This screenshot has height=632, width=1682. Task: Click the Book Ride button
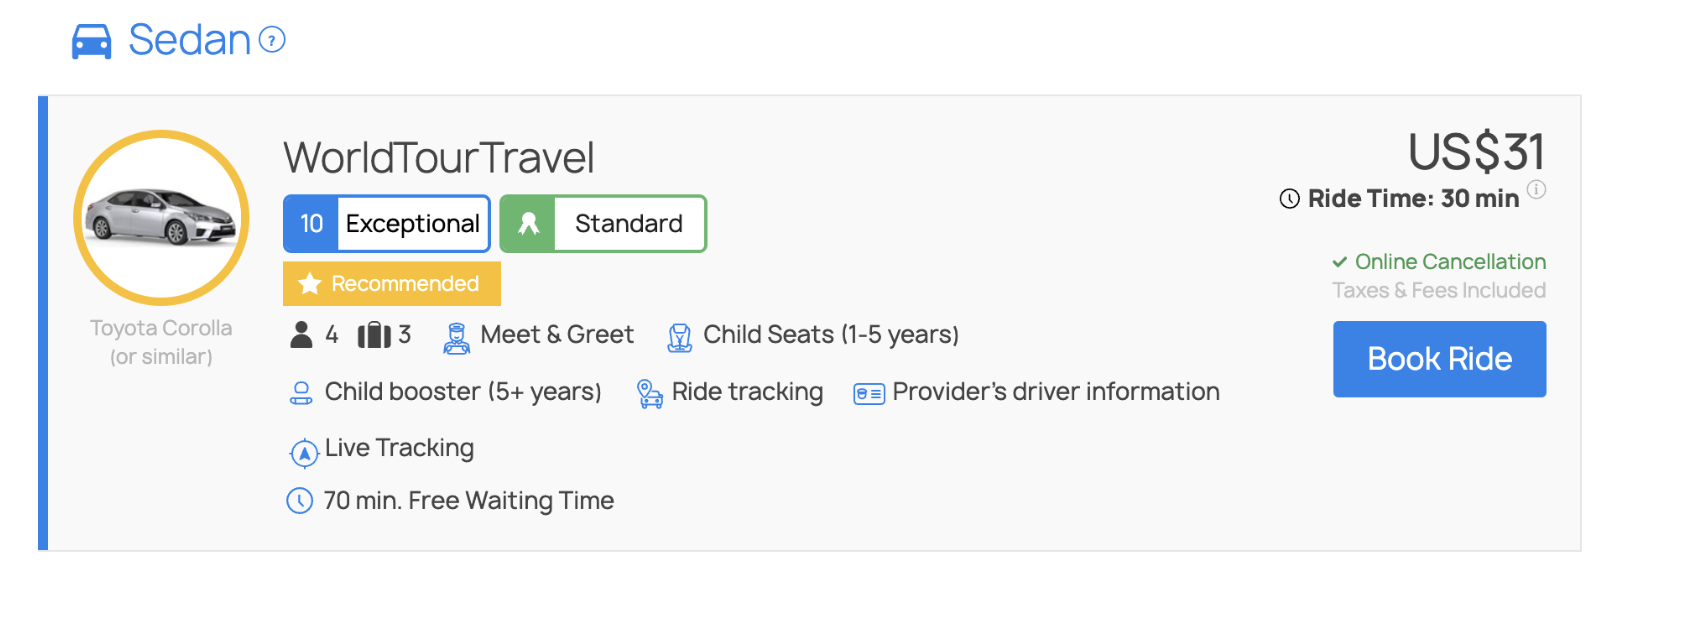coord(1439,359)
